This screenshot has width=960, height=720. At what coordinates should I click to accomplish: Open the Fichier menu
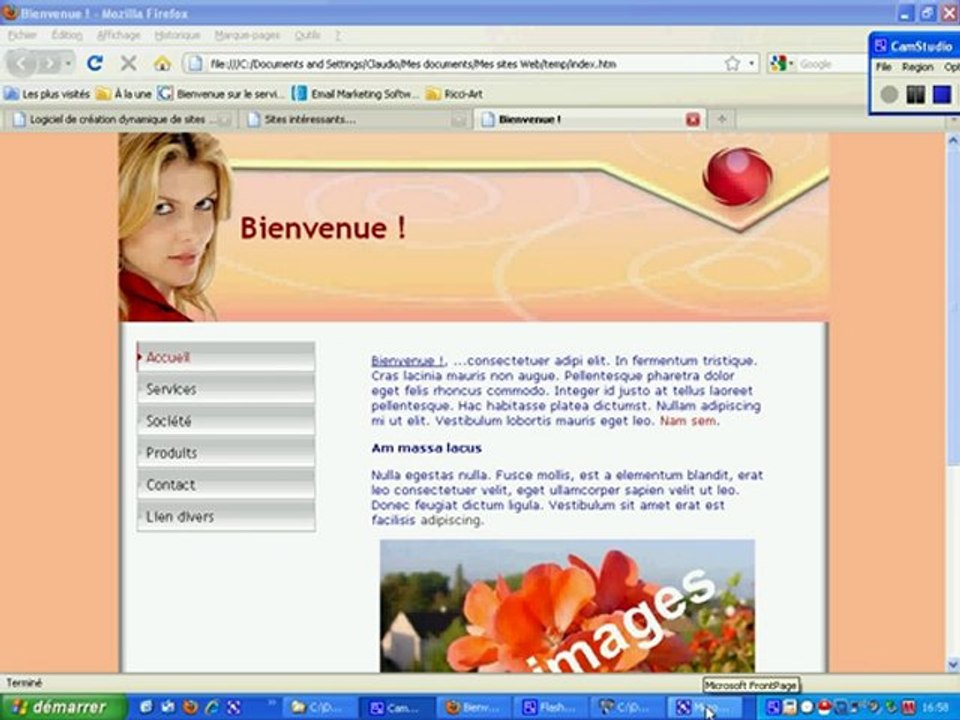tap(22, 36)
